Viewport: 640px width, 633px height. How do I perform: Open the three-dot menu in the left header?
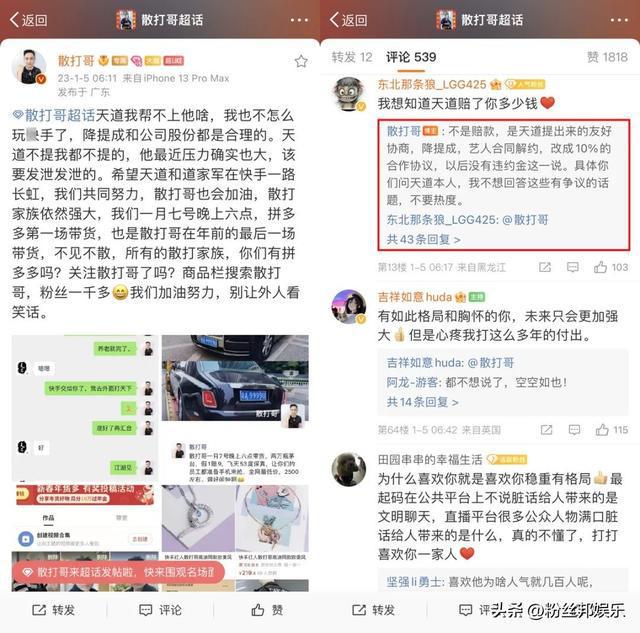pos(299,20)
